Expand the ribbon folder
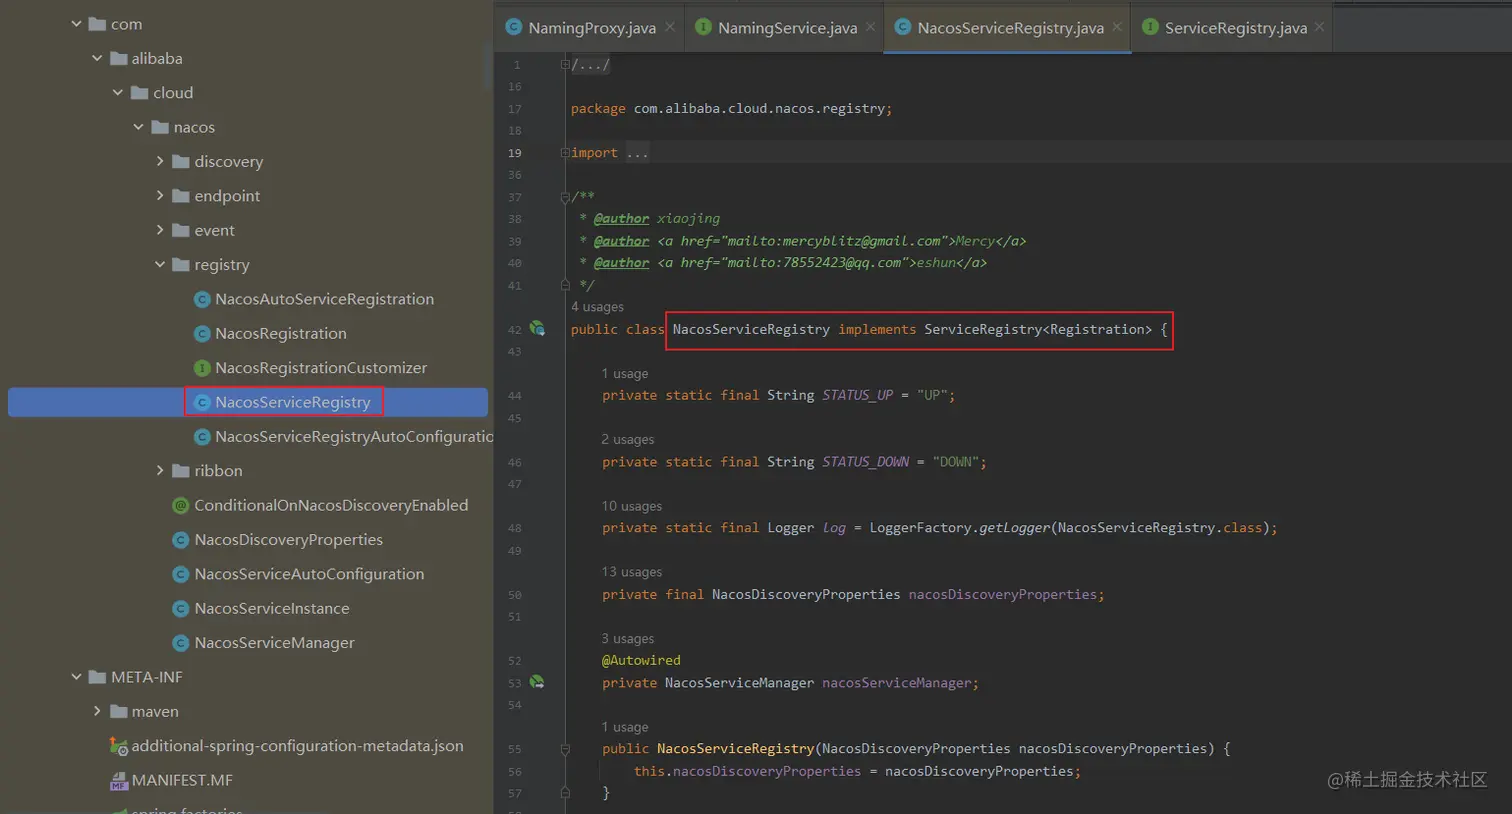1512x814 pixels. [x=160, y=471]
